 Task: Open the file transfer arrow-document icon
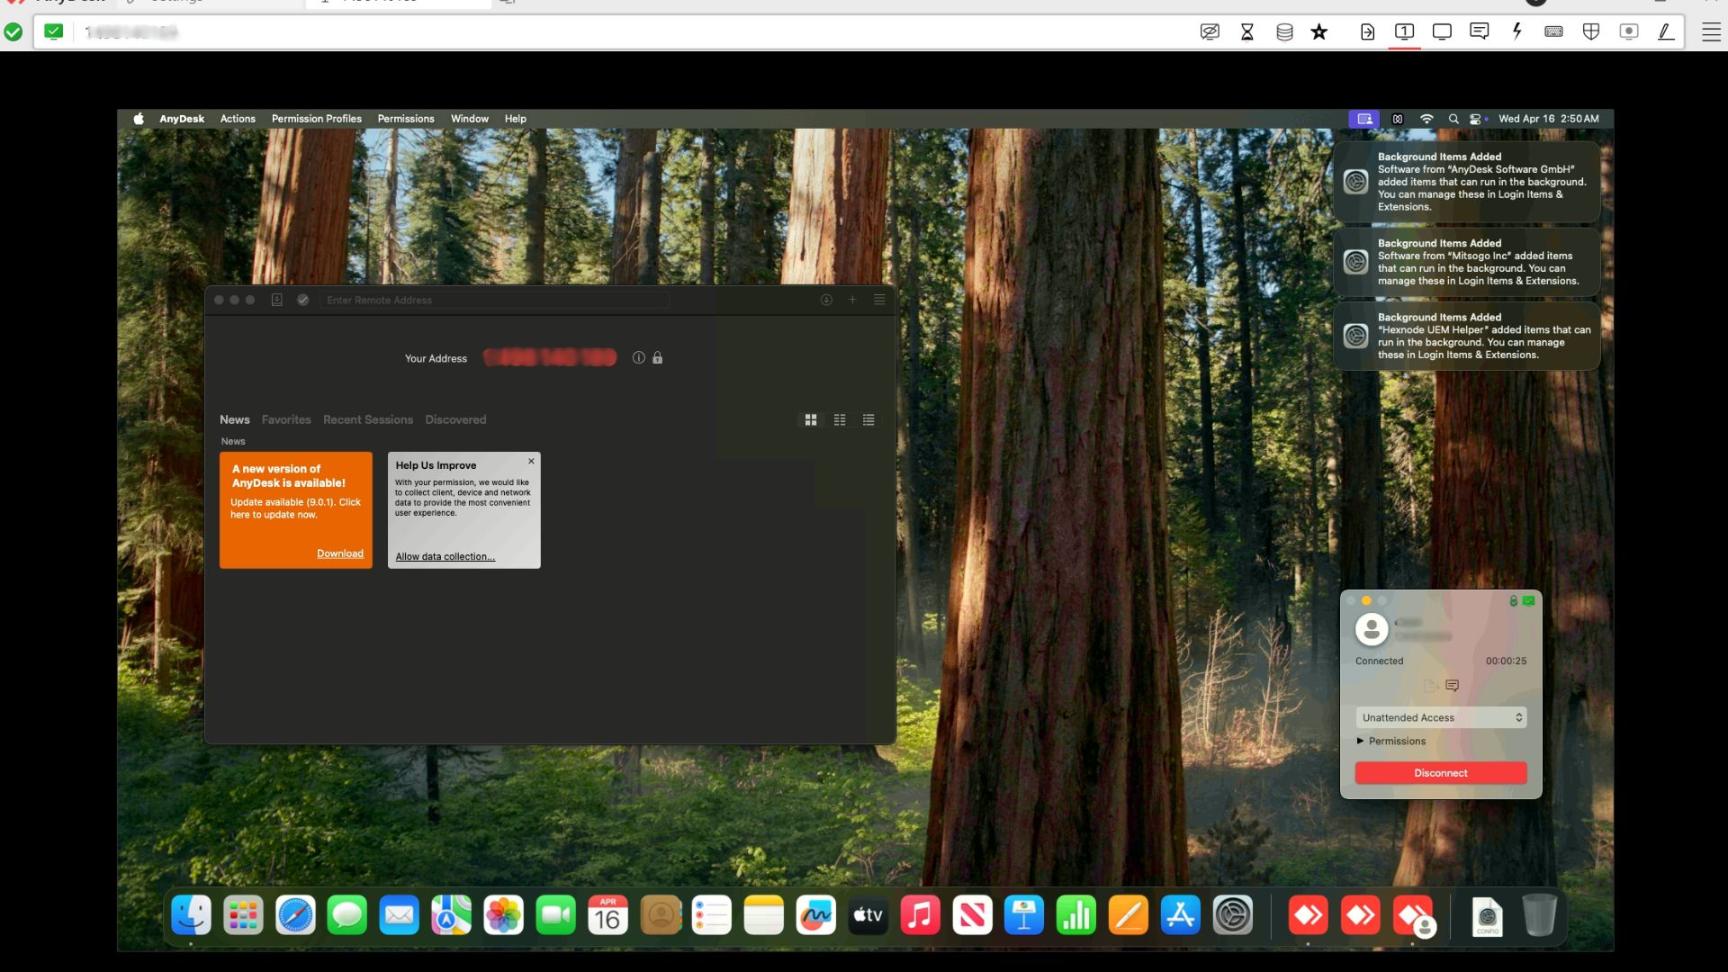coord(1367,32)
